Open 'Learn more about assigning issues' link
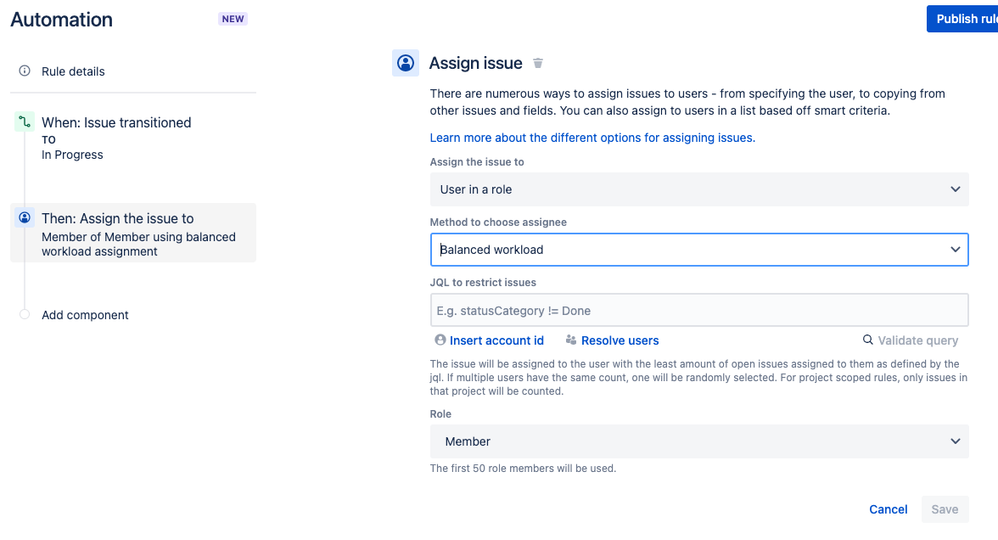Image resolution: width=998 pixels, height=540 pixels. (x=592, y=138)
